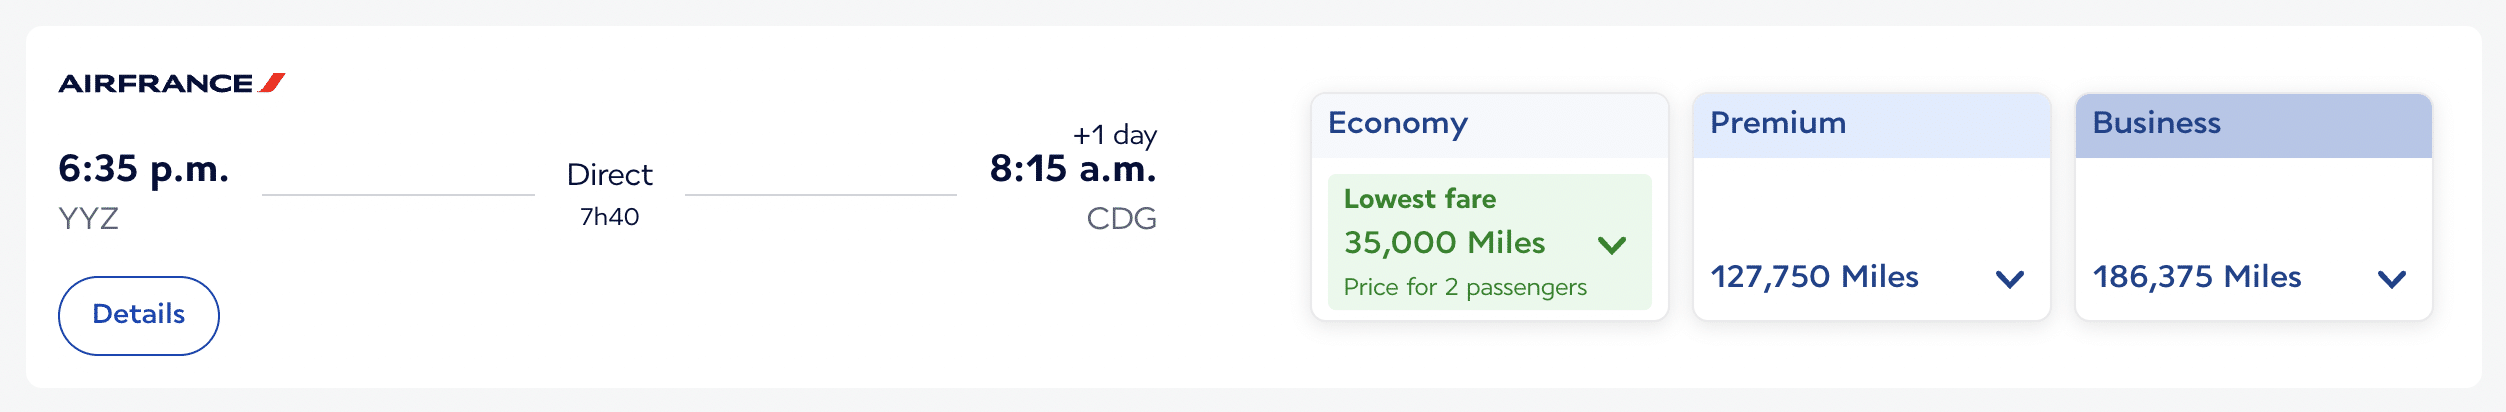Choose the 127,750 Miles premium price
Image resolution: width=2506 pixels, height=412 pixels.
[x=1814, y=277]
